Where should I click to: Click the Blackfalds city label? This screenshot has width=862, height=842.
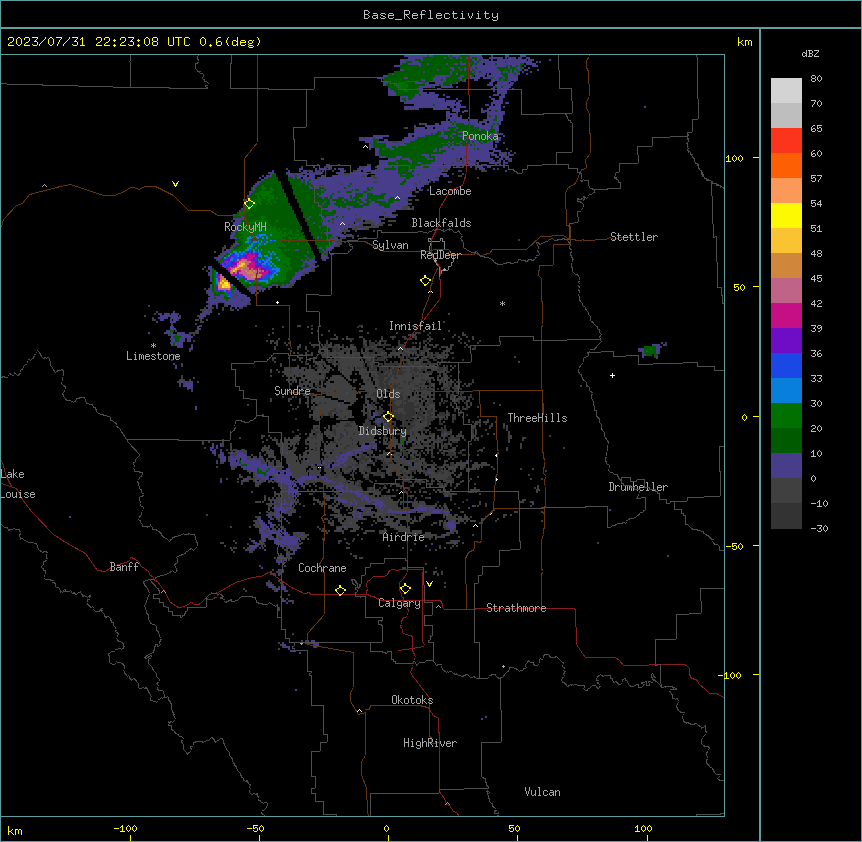click(x=441, y=223)
